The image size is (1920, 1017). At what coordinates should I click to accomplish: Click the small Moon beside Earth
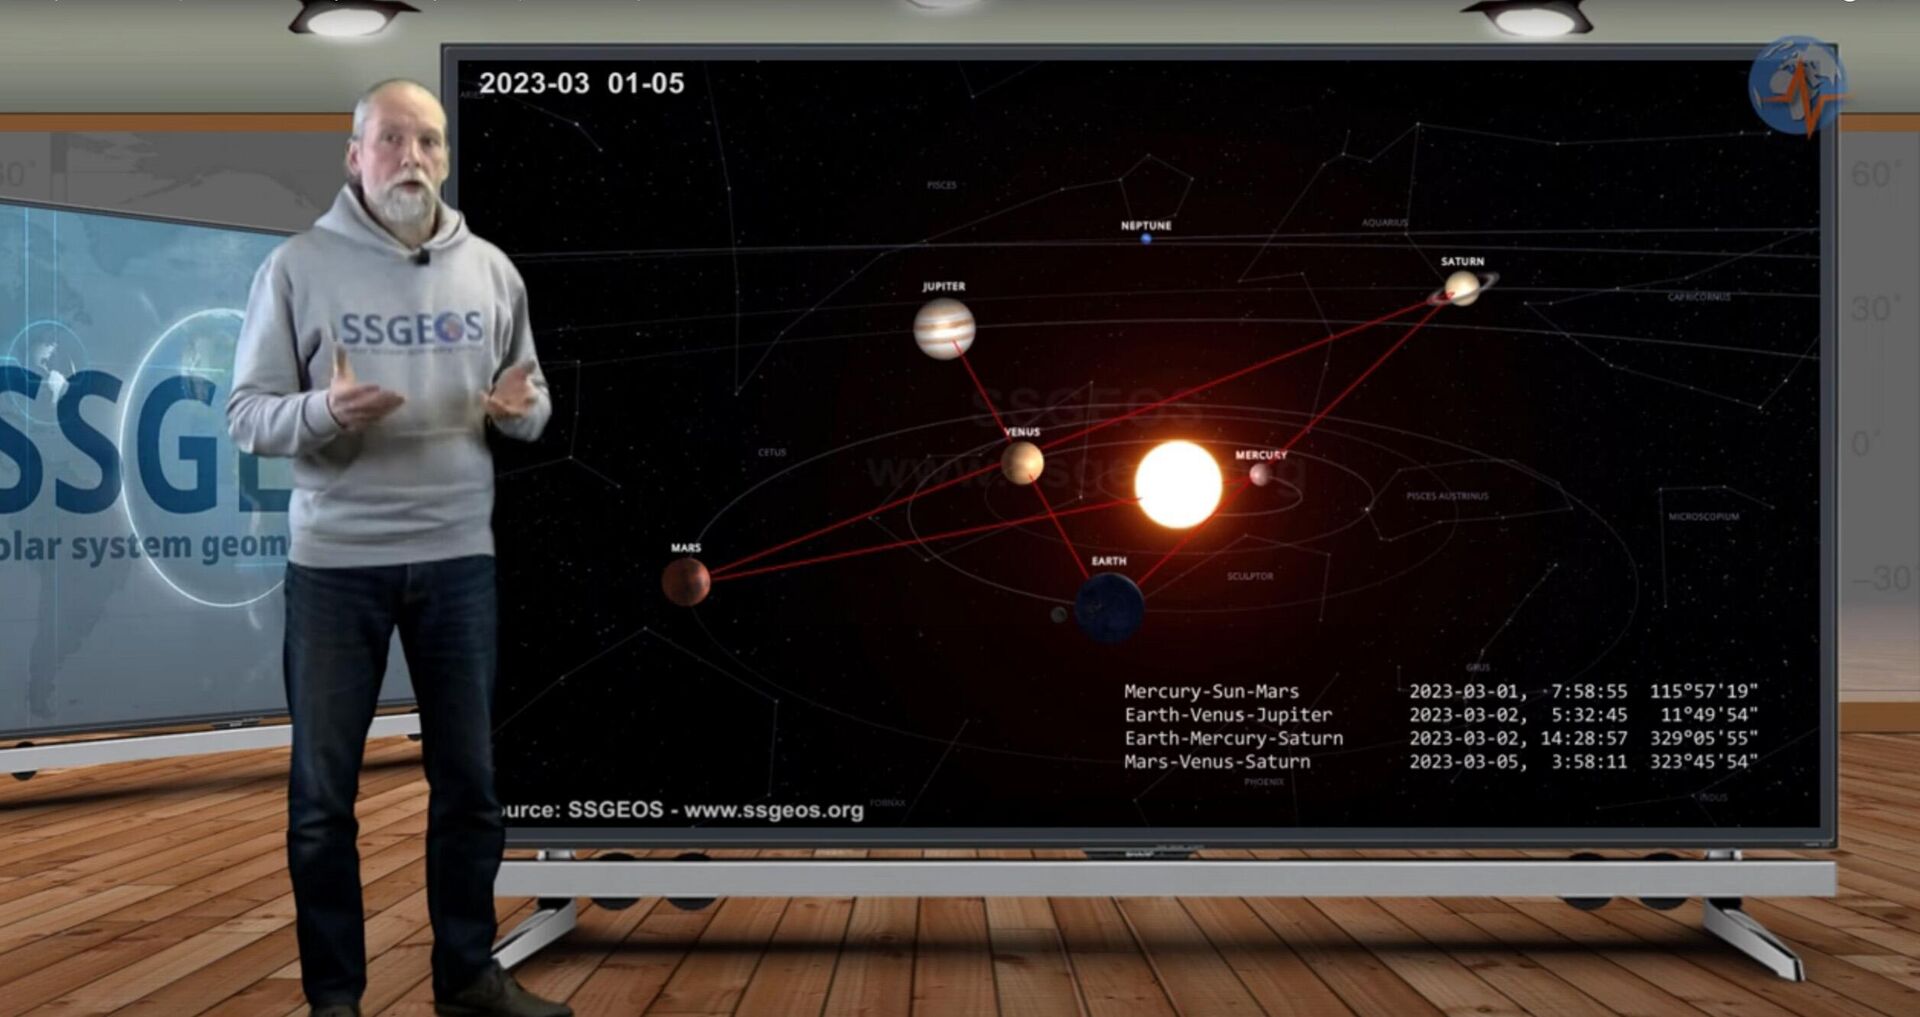(1058, 614)
